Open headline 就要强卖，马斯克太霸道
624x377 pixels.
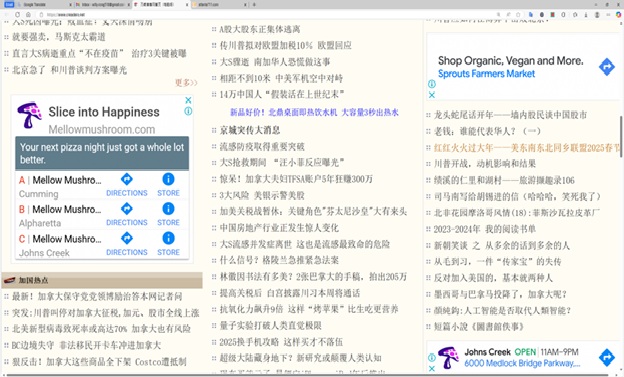click(59, 37)
